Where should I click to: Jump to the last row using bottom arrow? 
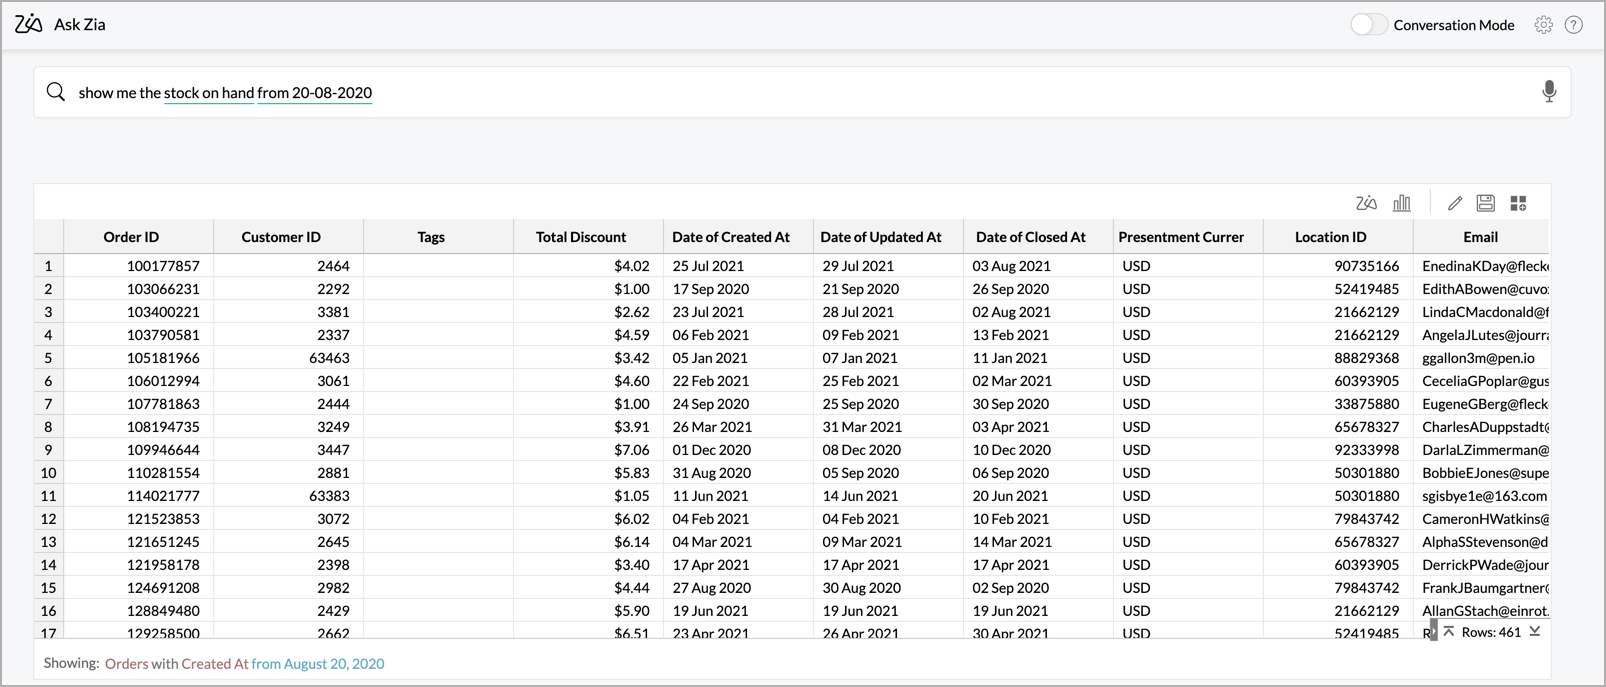1535,632
